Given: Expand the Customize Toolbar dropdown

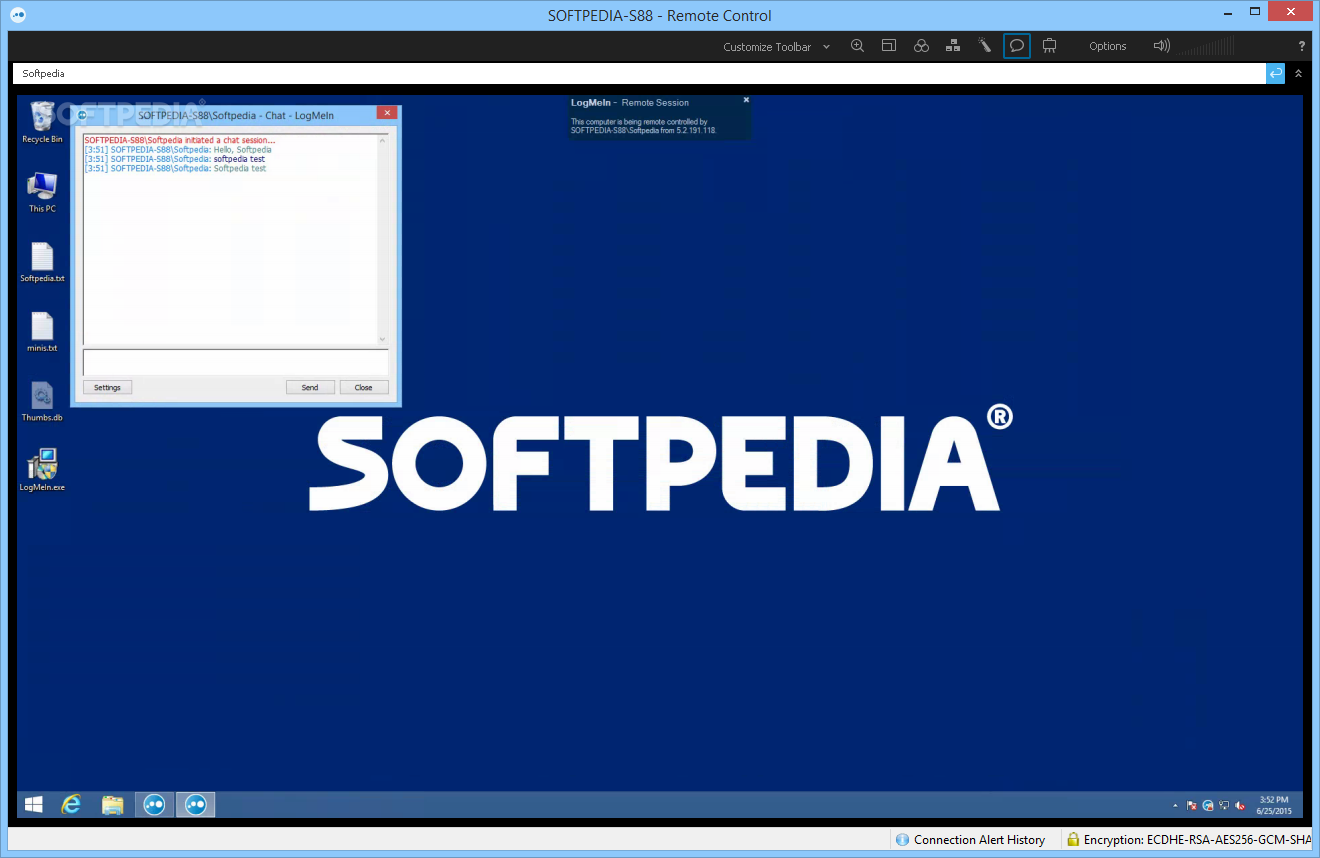Looking at the screenshot, I should (777, 47).
